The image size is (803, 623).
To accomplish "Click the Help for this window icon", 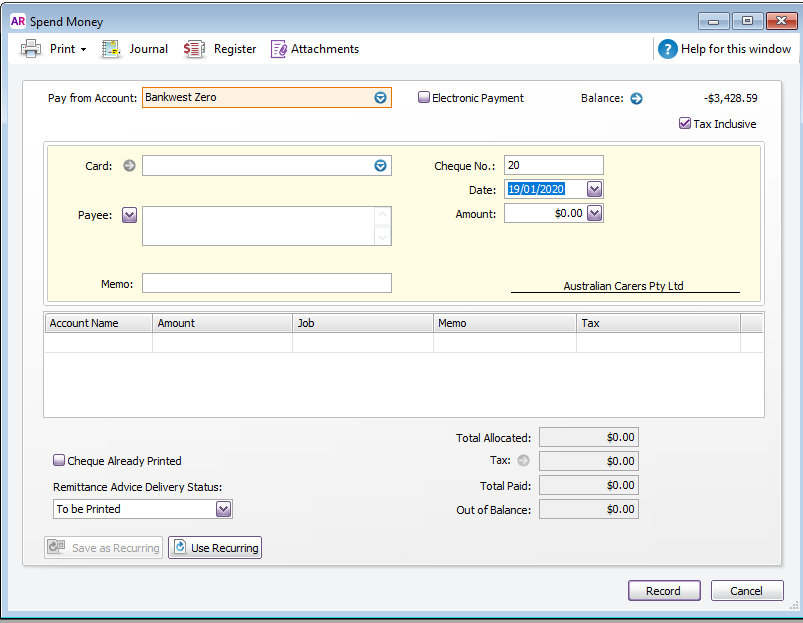I will pyautogui.click(x=668, y=49).
